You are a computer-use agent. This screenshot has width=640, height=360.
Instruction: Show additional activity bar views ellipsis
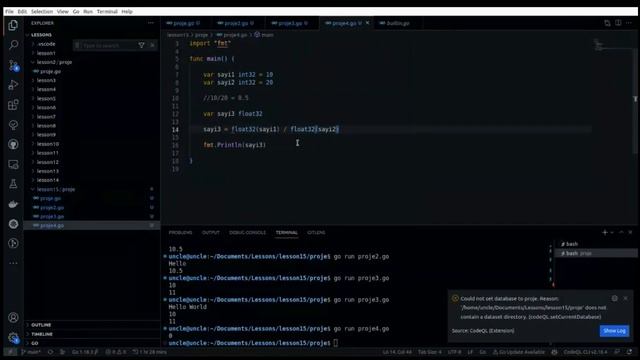[x=13, y=263]
